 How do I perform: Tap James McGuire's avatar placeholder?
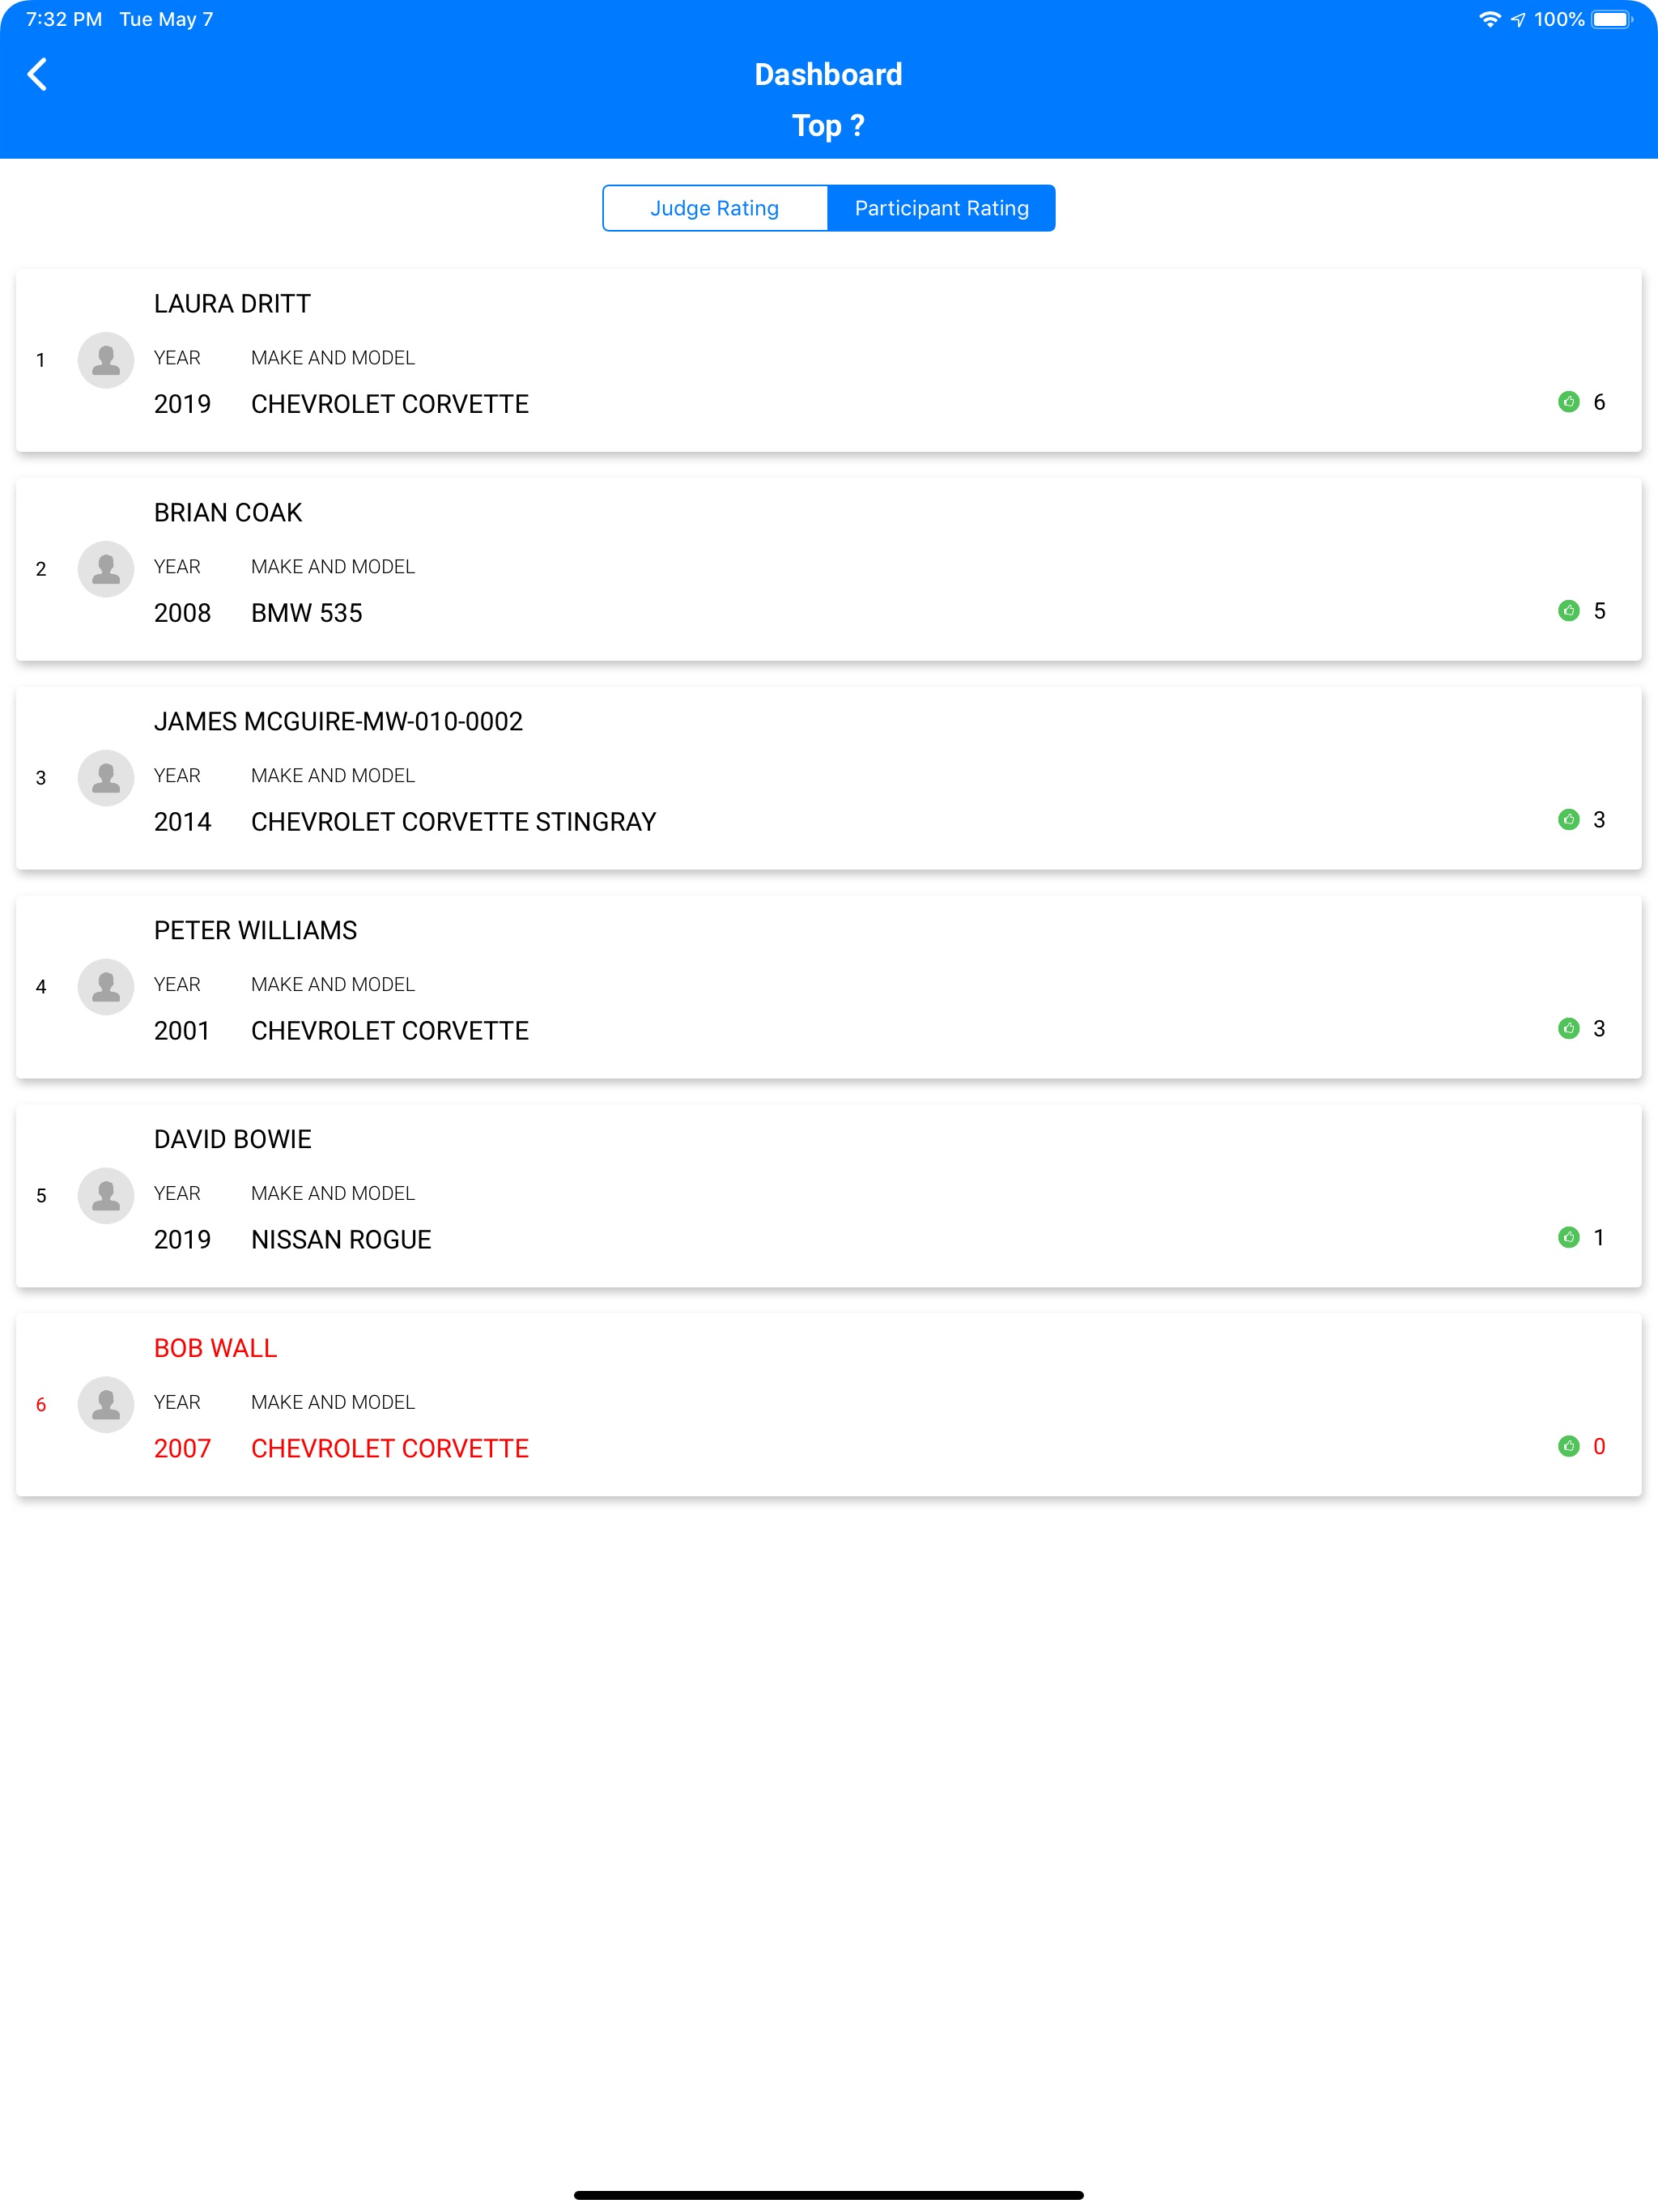click(x=106, y=778)
